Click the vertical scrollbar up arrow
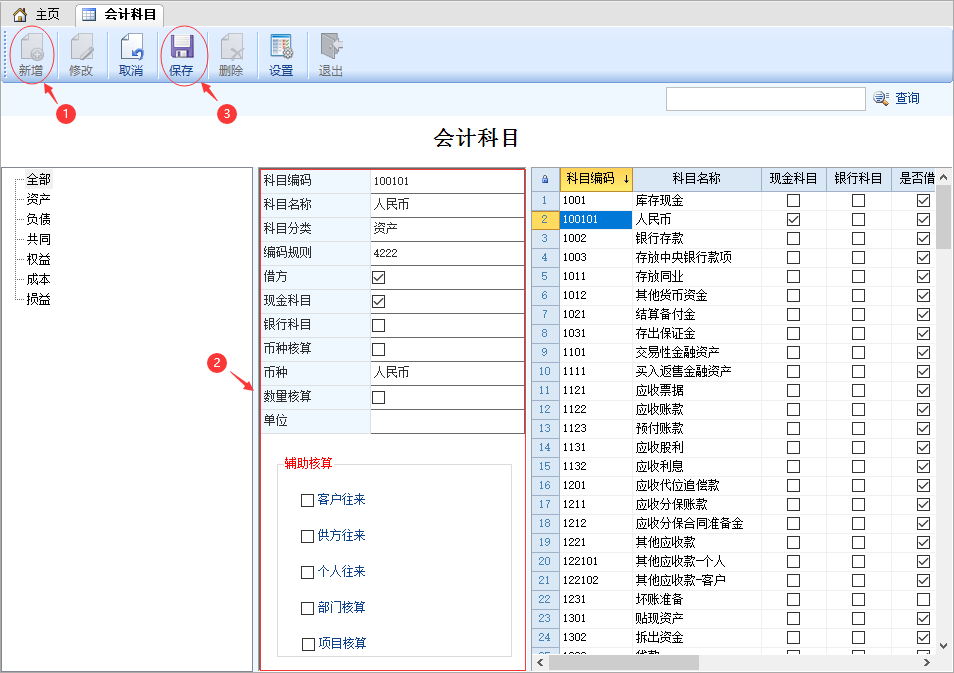This screenshot has width=954, height=673. (x=944, y=178)
